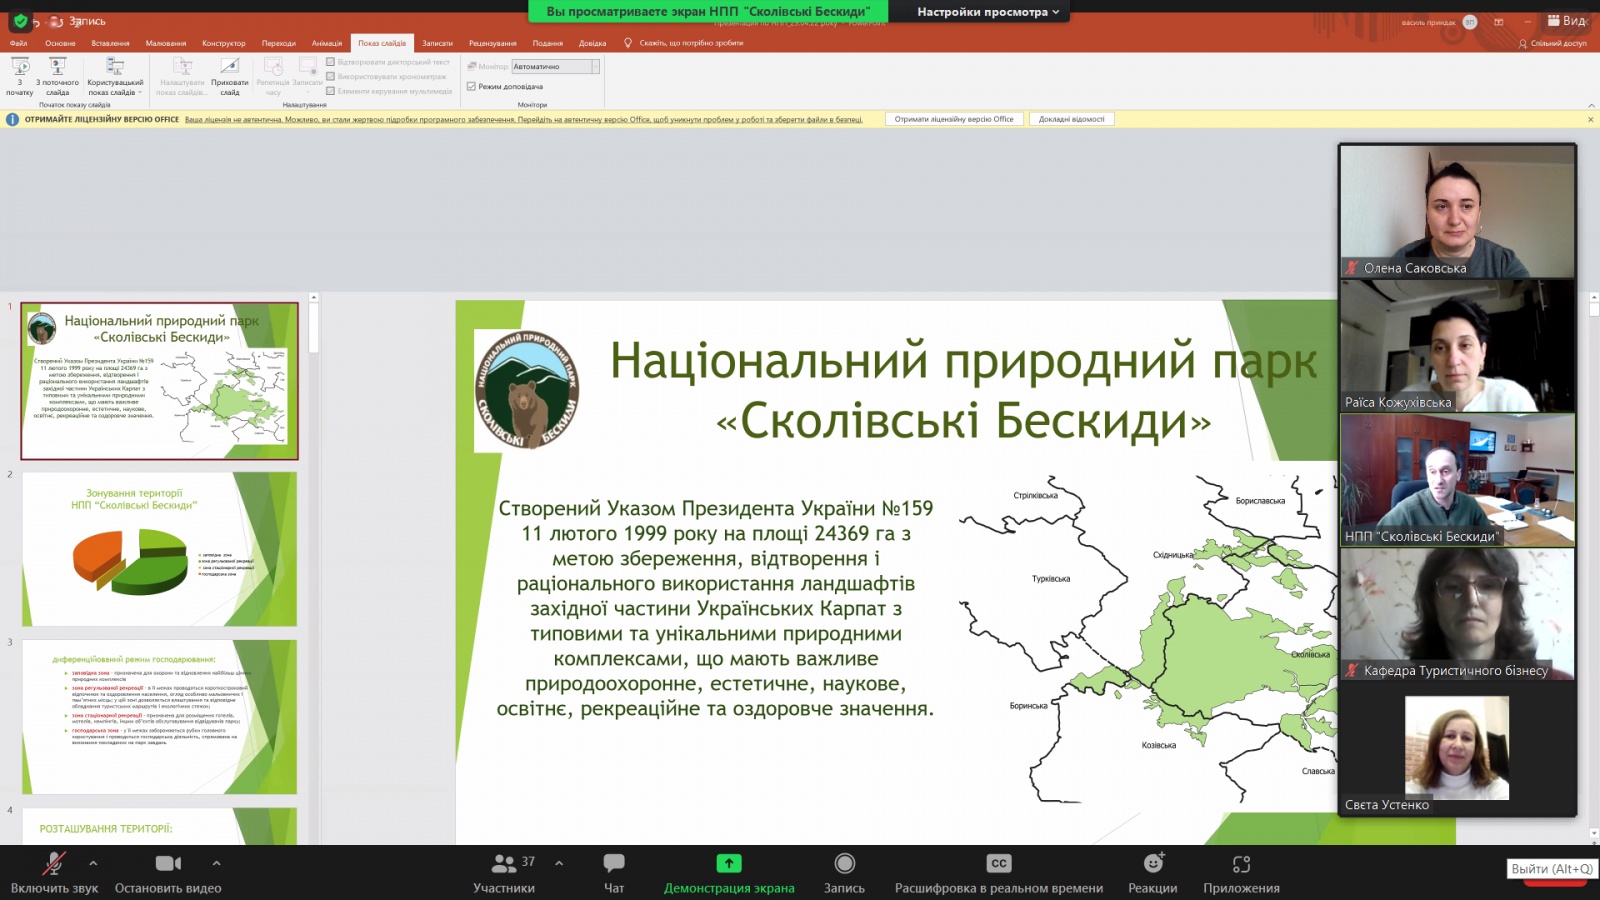Open participants options arrow
The image size is (1600, 900).
(x=559, y=863)
